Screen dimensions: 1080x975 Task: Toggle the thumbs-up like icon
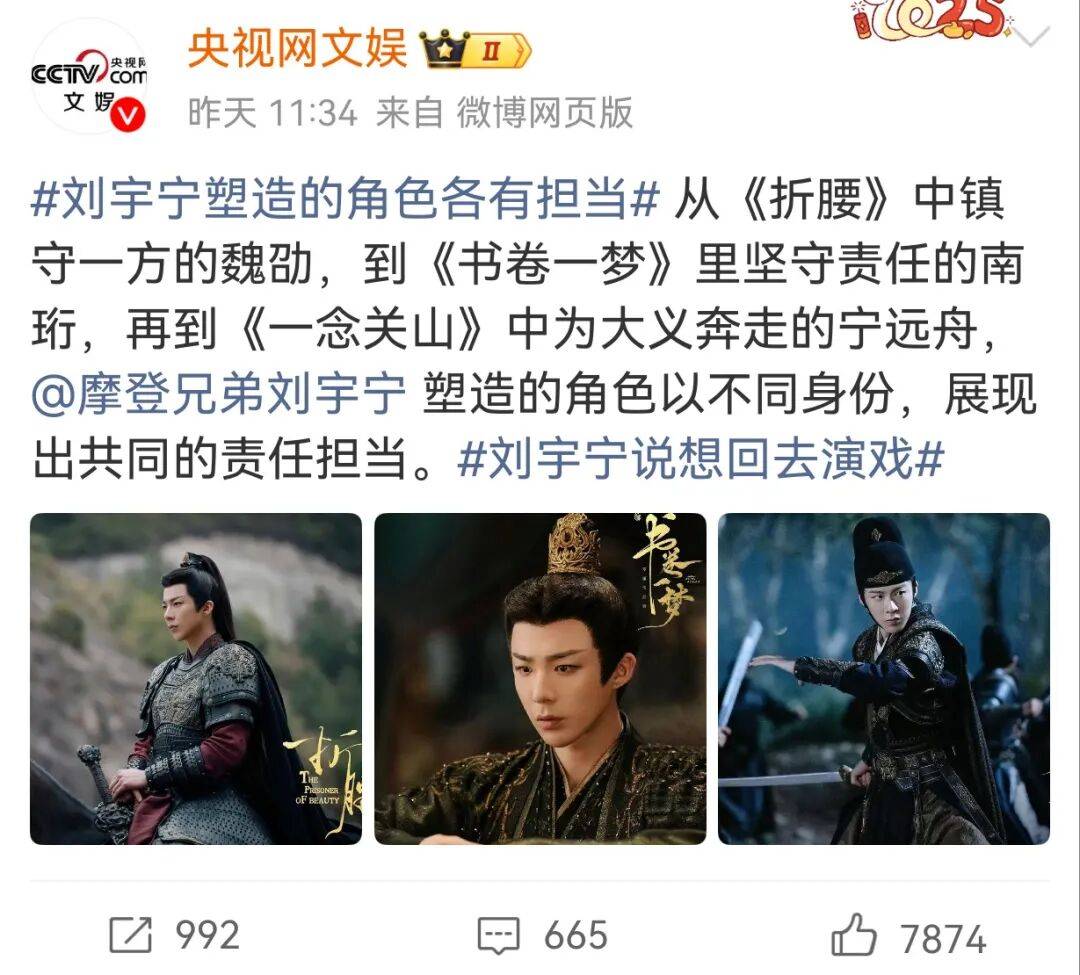853,935
